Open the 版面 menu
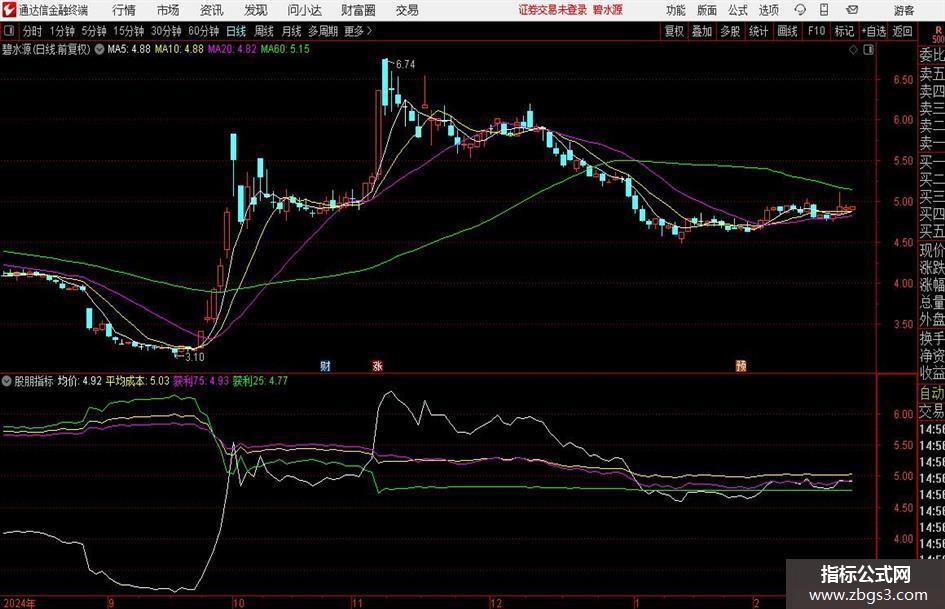The image size is (945, 609). pos(706,10)
